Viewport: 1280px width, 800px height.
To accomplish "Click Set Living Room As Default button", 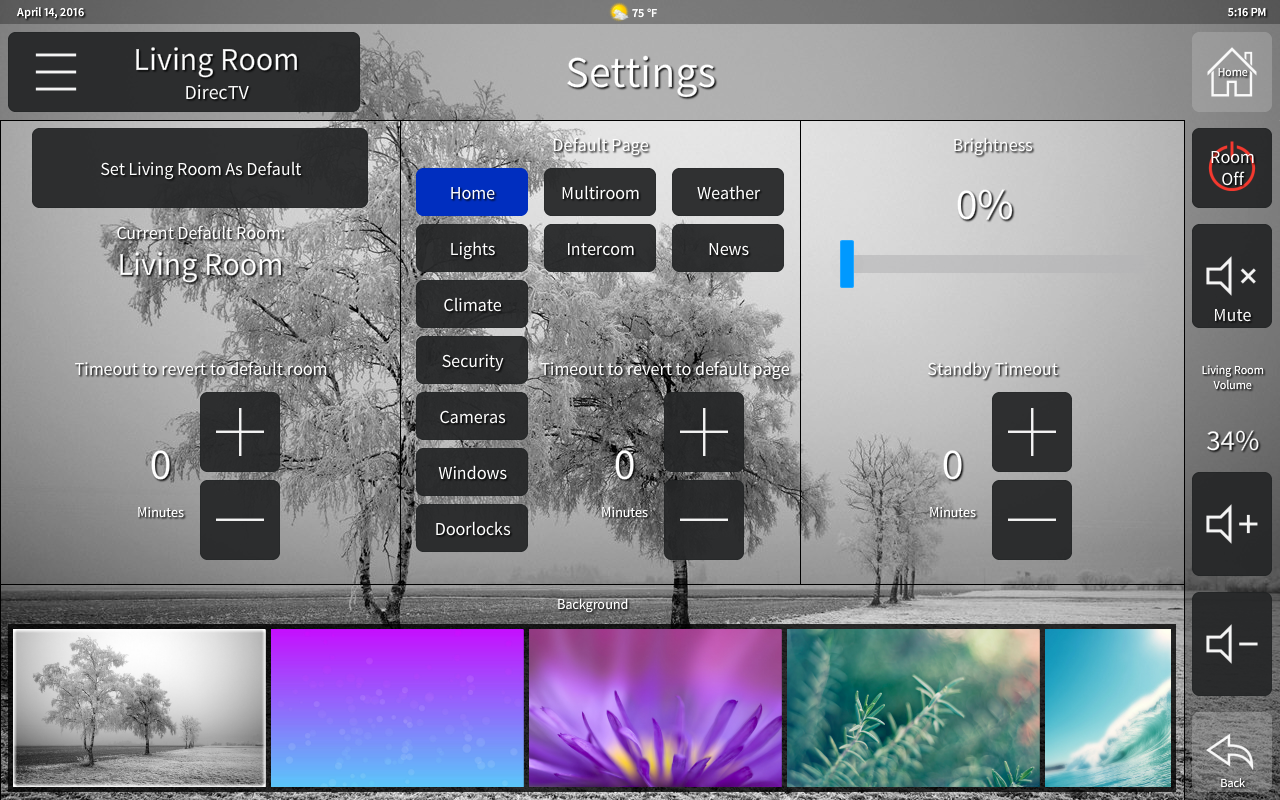I will point(200,169).
